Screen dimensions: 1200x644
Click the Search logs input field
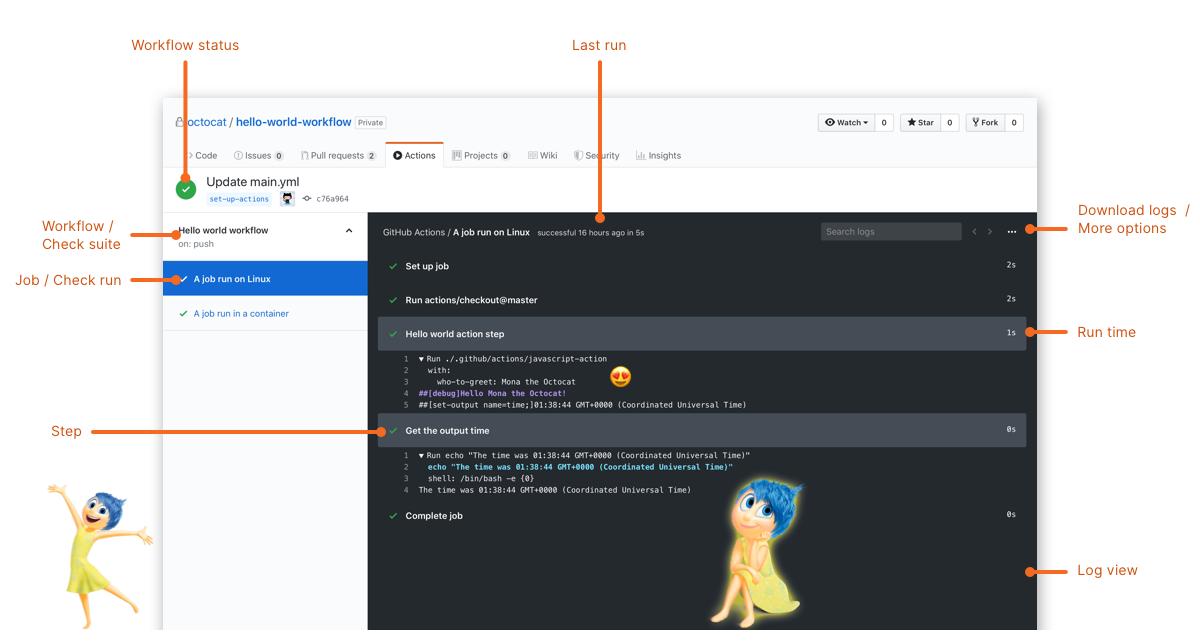[890, 232]
